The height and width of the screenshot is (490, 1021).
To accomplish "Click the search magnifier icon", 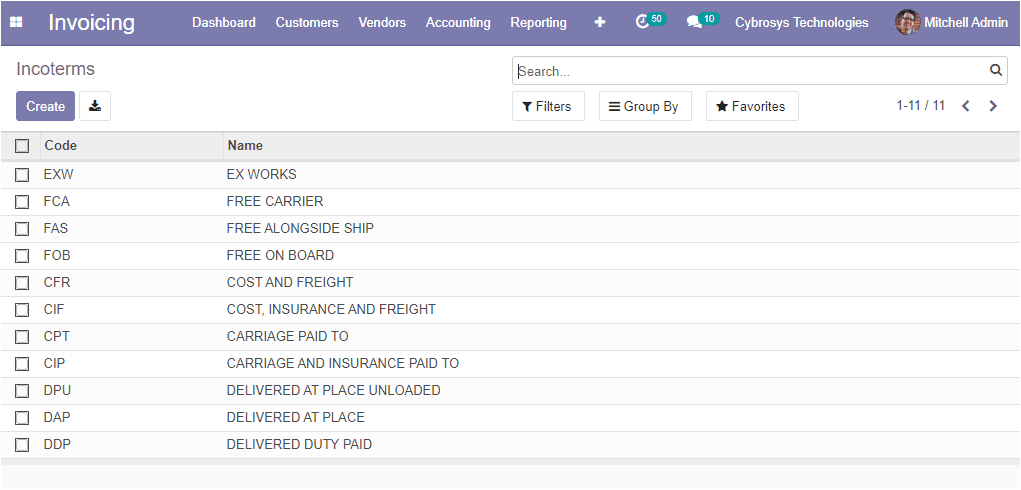I will (x=996, y=70).
